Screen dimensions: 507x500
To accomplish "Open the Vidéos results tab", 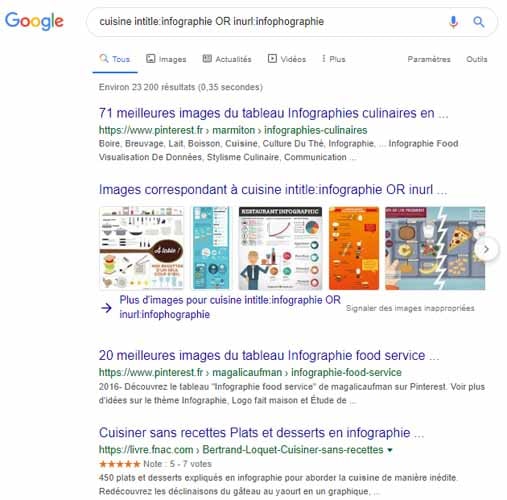I will pos(287,59).
